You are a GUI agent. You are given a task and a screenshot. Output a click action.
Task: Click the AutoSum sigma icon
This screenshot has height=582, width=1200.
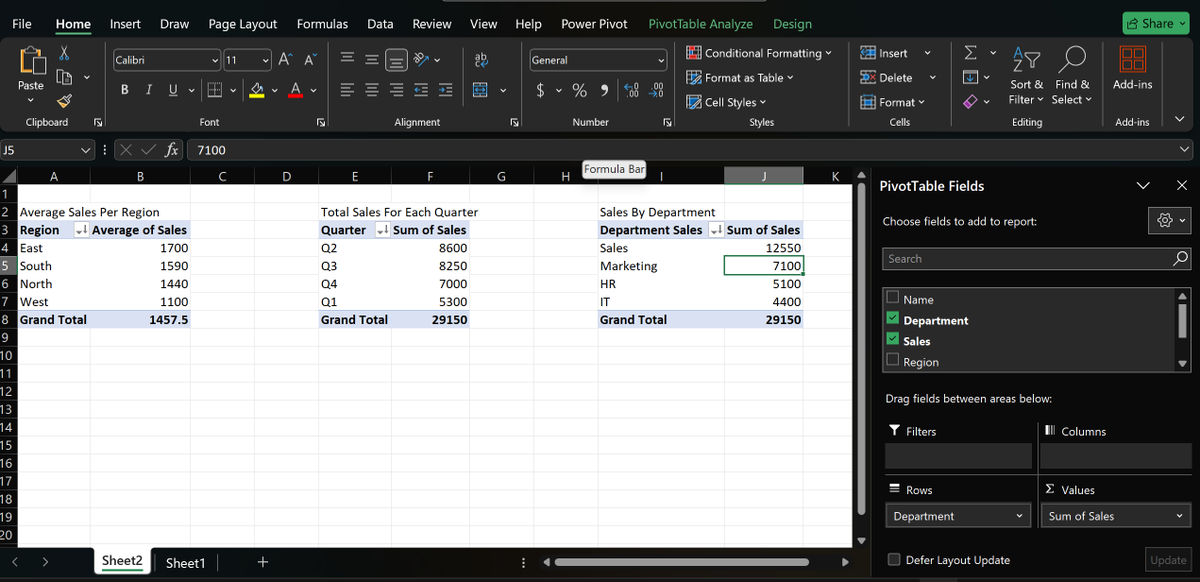[970, 53]
